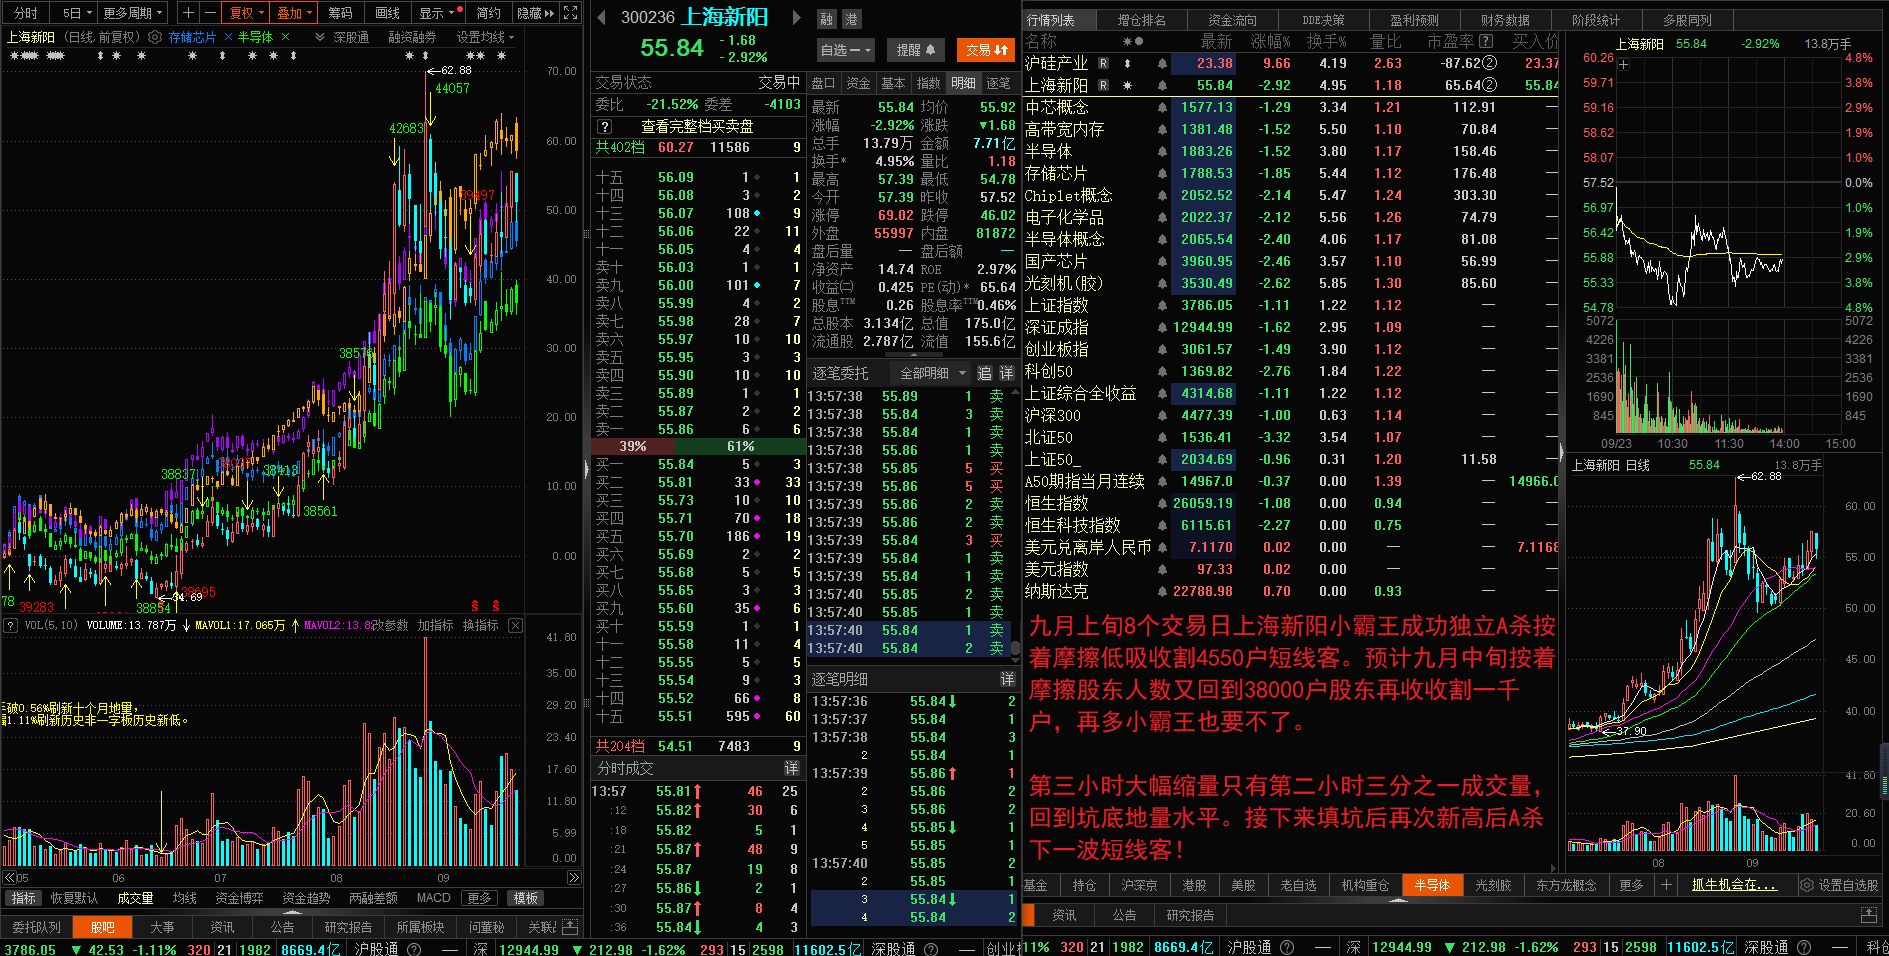The height and width of the screenshot is (956, 1889).
Task: Open trading panel with 交易 button
Action: (x=988, y=50)
